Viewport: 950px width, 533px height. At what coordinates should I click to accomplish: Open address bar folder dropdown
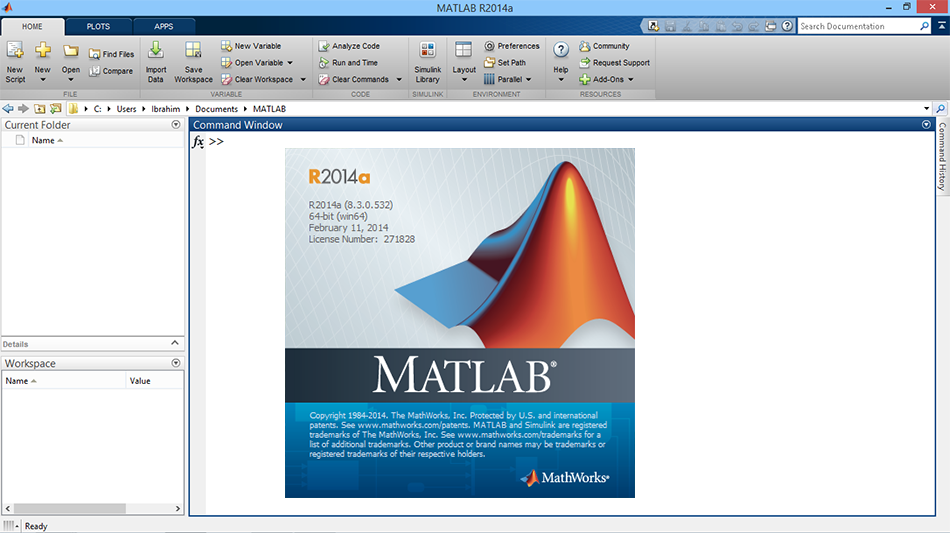point(926,109)
